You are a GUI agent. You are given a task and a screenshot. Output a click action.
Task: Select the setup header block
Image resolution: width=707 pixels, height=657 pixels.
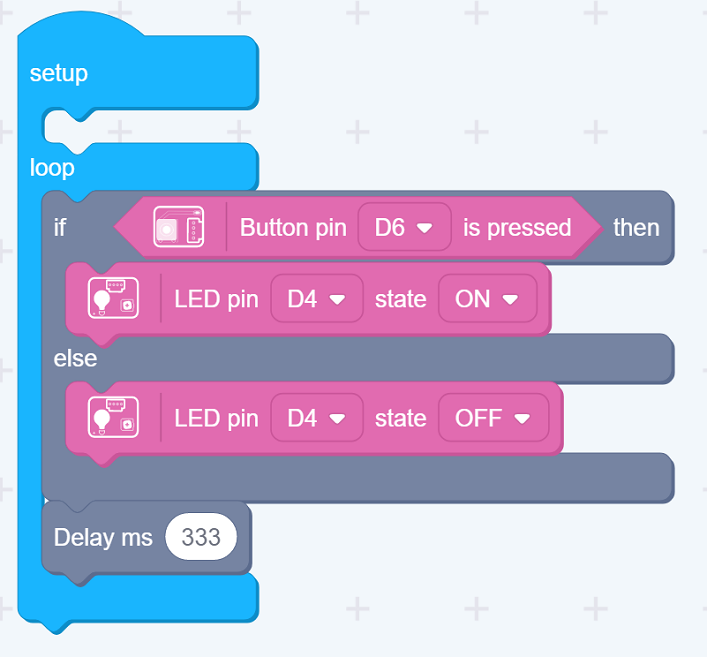coord(138,72)
